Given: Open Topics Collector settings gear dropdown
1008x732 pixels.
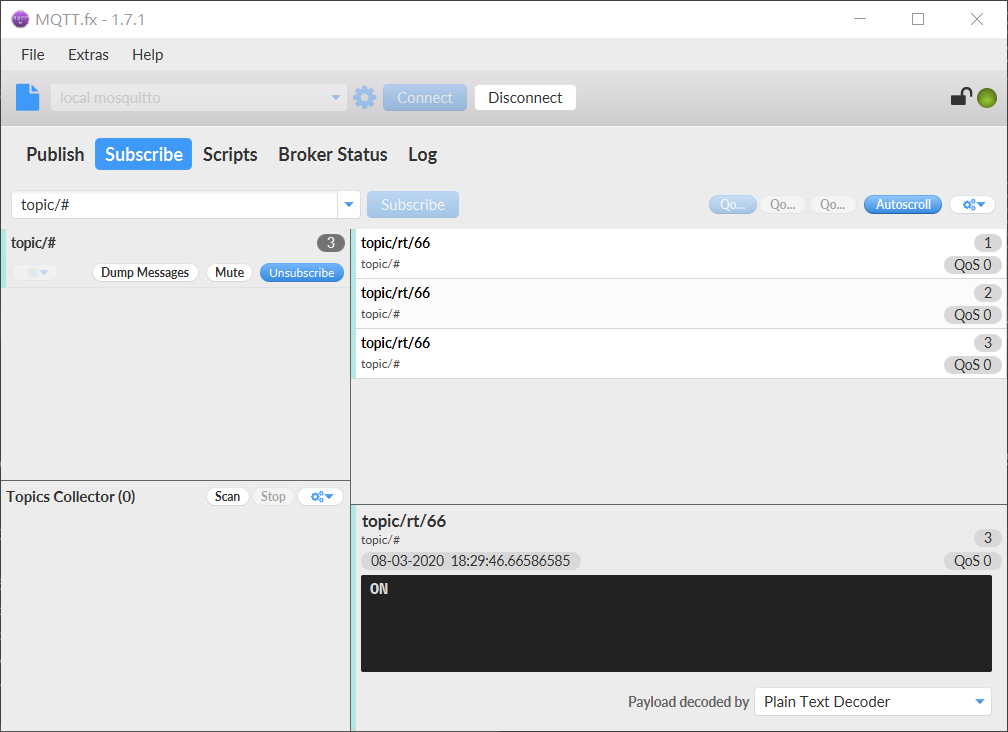Looking at the screenshot, I should click(x=321, y=496).
